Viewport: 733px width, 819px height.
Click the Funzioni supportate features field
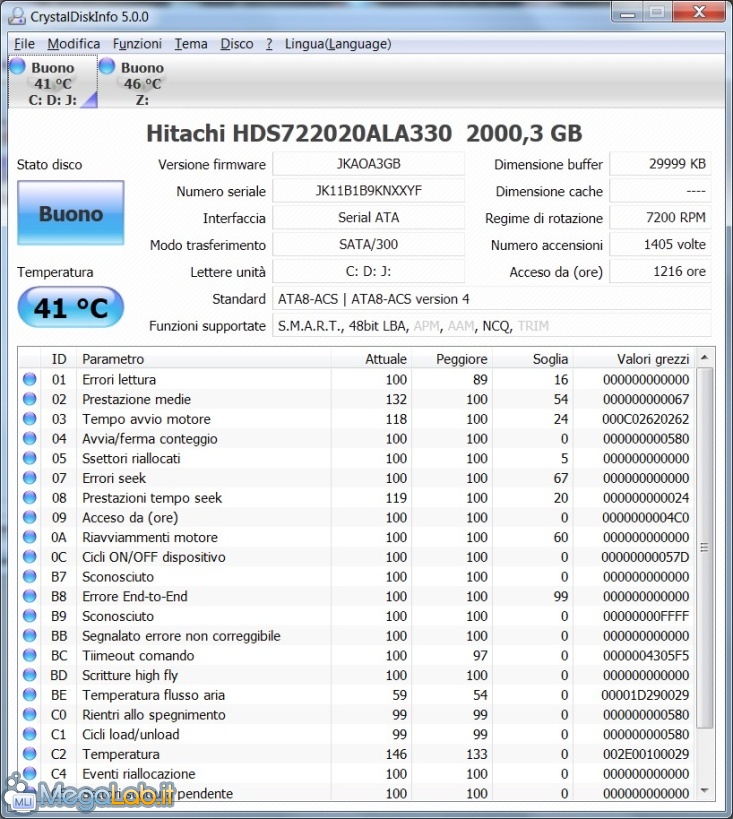coord(492,326)
